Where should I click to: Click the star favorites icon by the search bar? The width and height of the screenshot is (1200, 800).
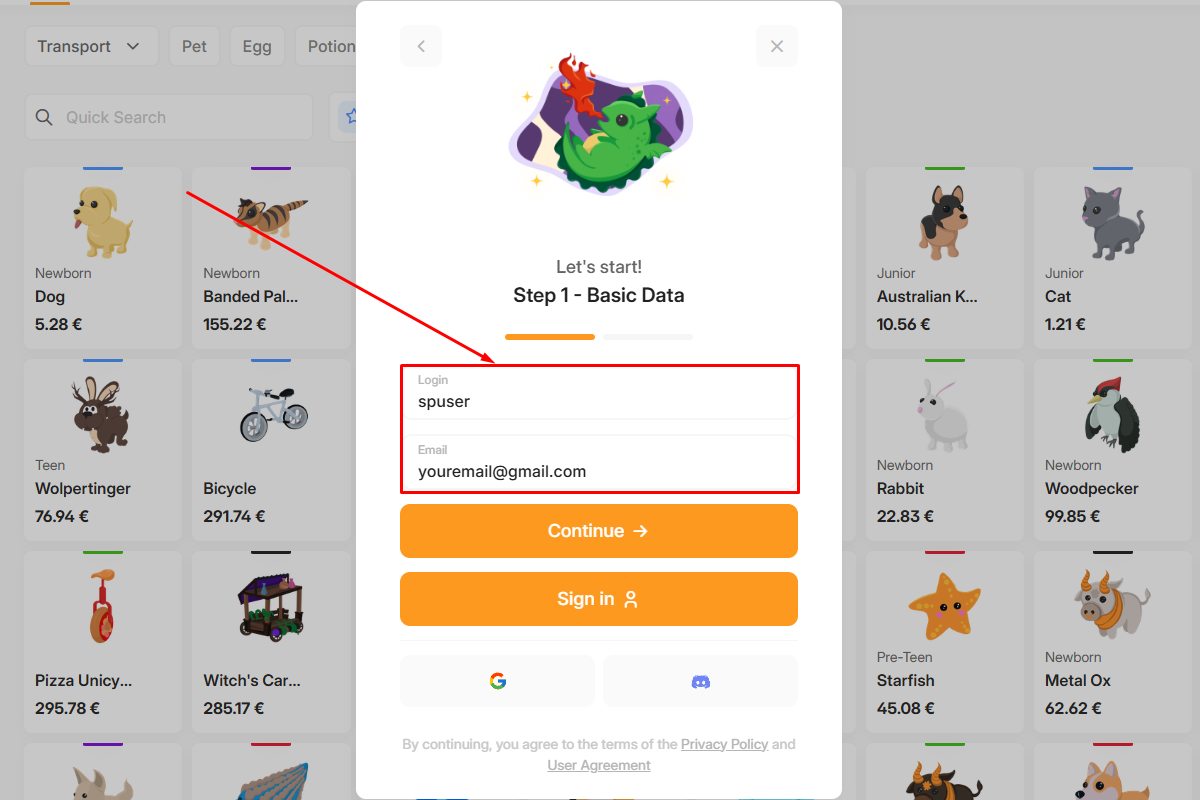point(349,117)
